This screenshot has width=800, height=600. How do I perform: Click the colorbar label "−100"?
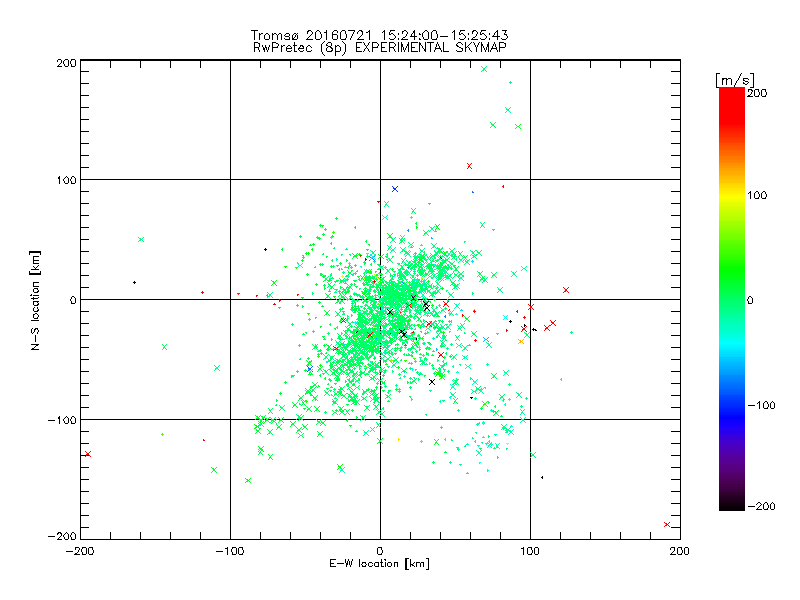(761, 405)
